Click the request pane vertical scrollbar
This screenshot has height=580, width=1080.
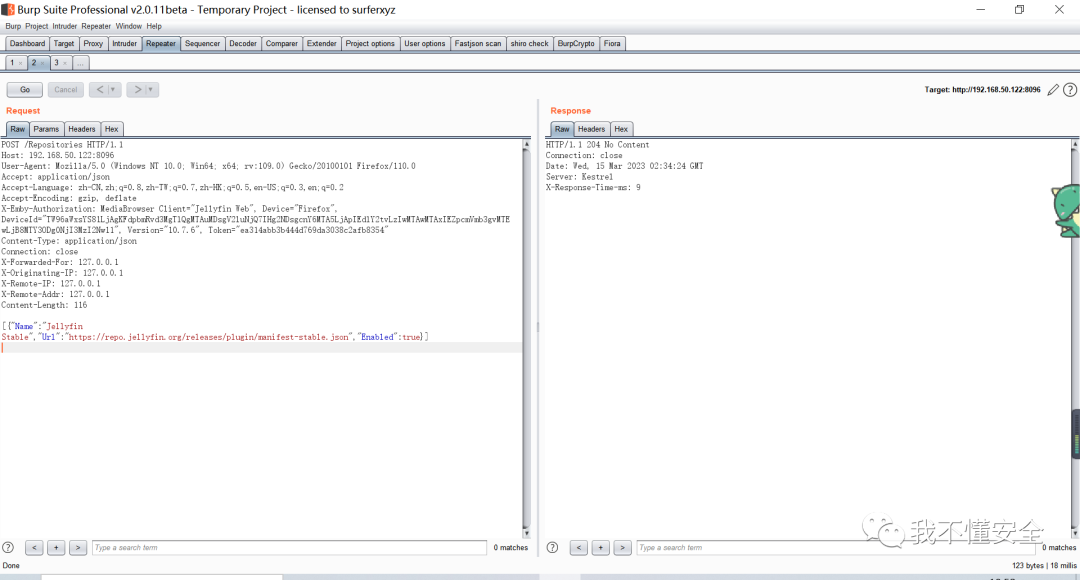tap(526, 339)
